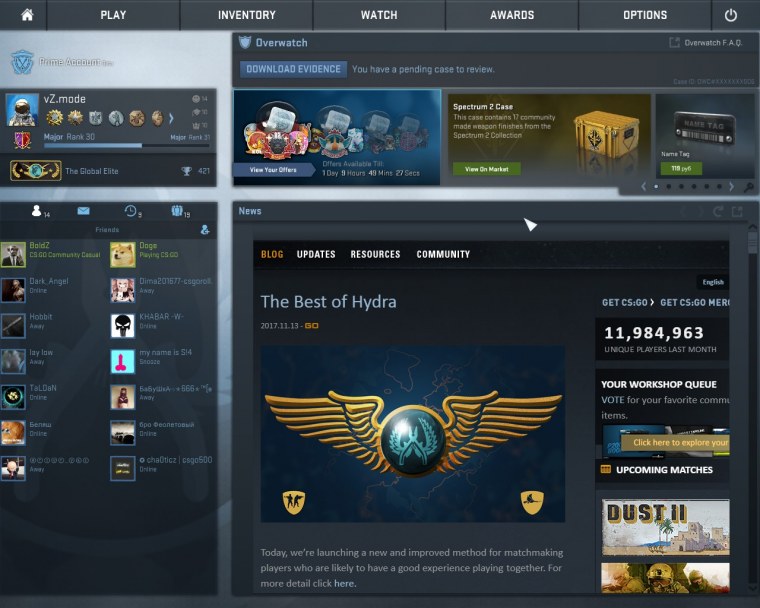The height and width of the screenshot is (608, 760).
Task: Refresh the News panel
Action: coord(717,211)
